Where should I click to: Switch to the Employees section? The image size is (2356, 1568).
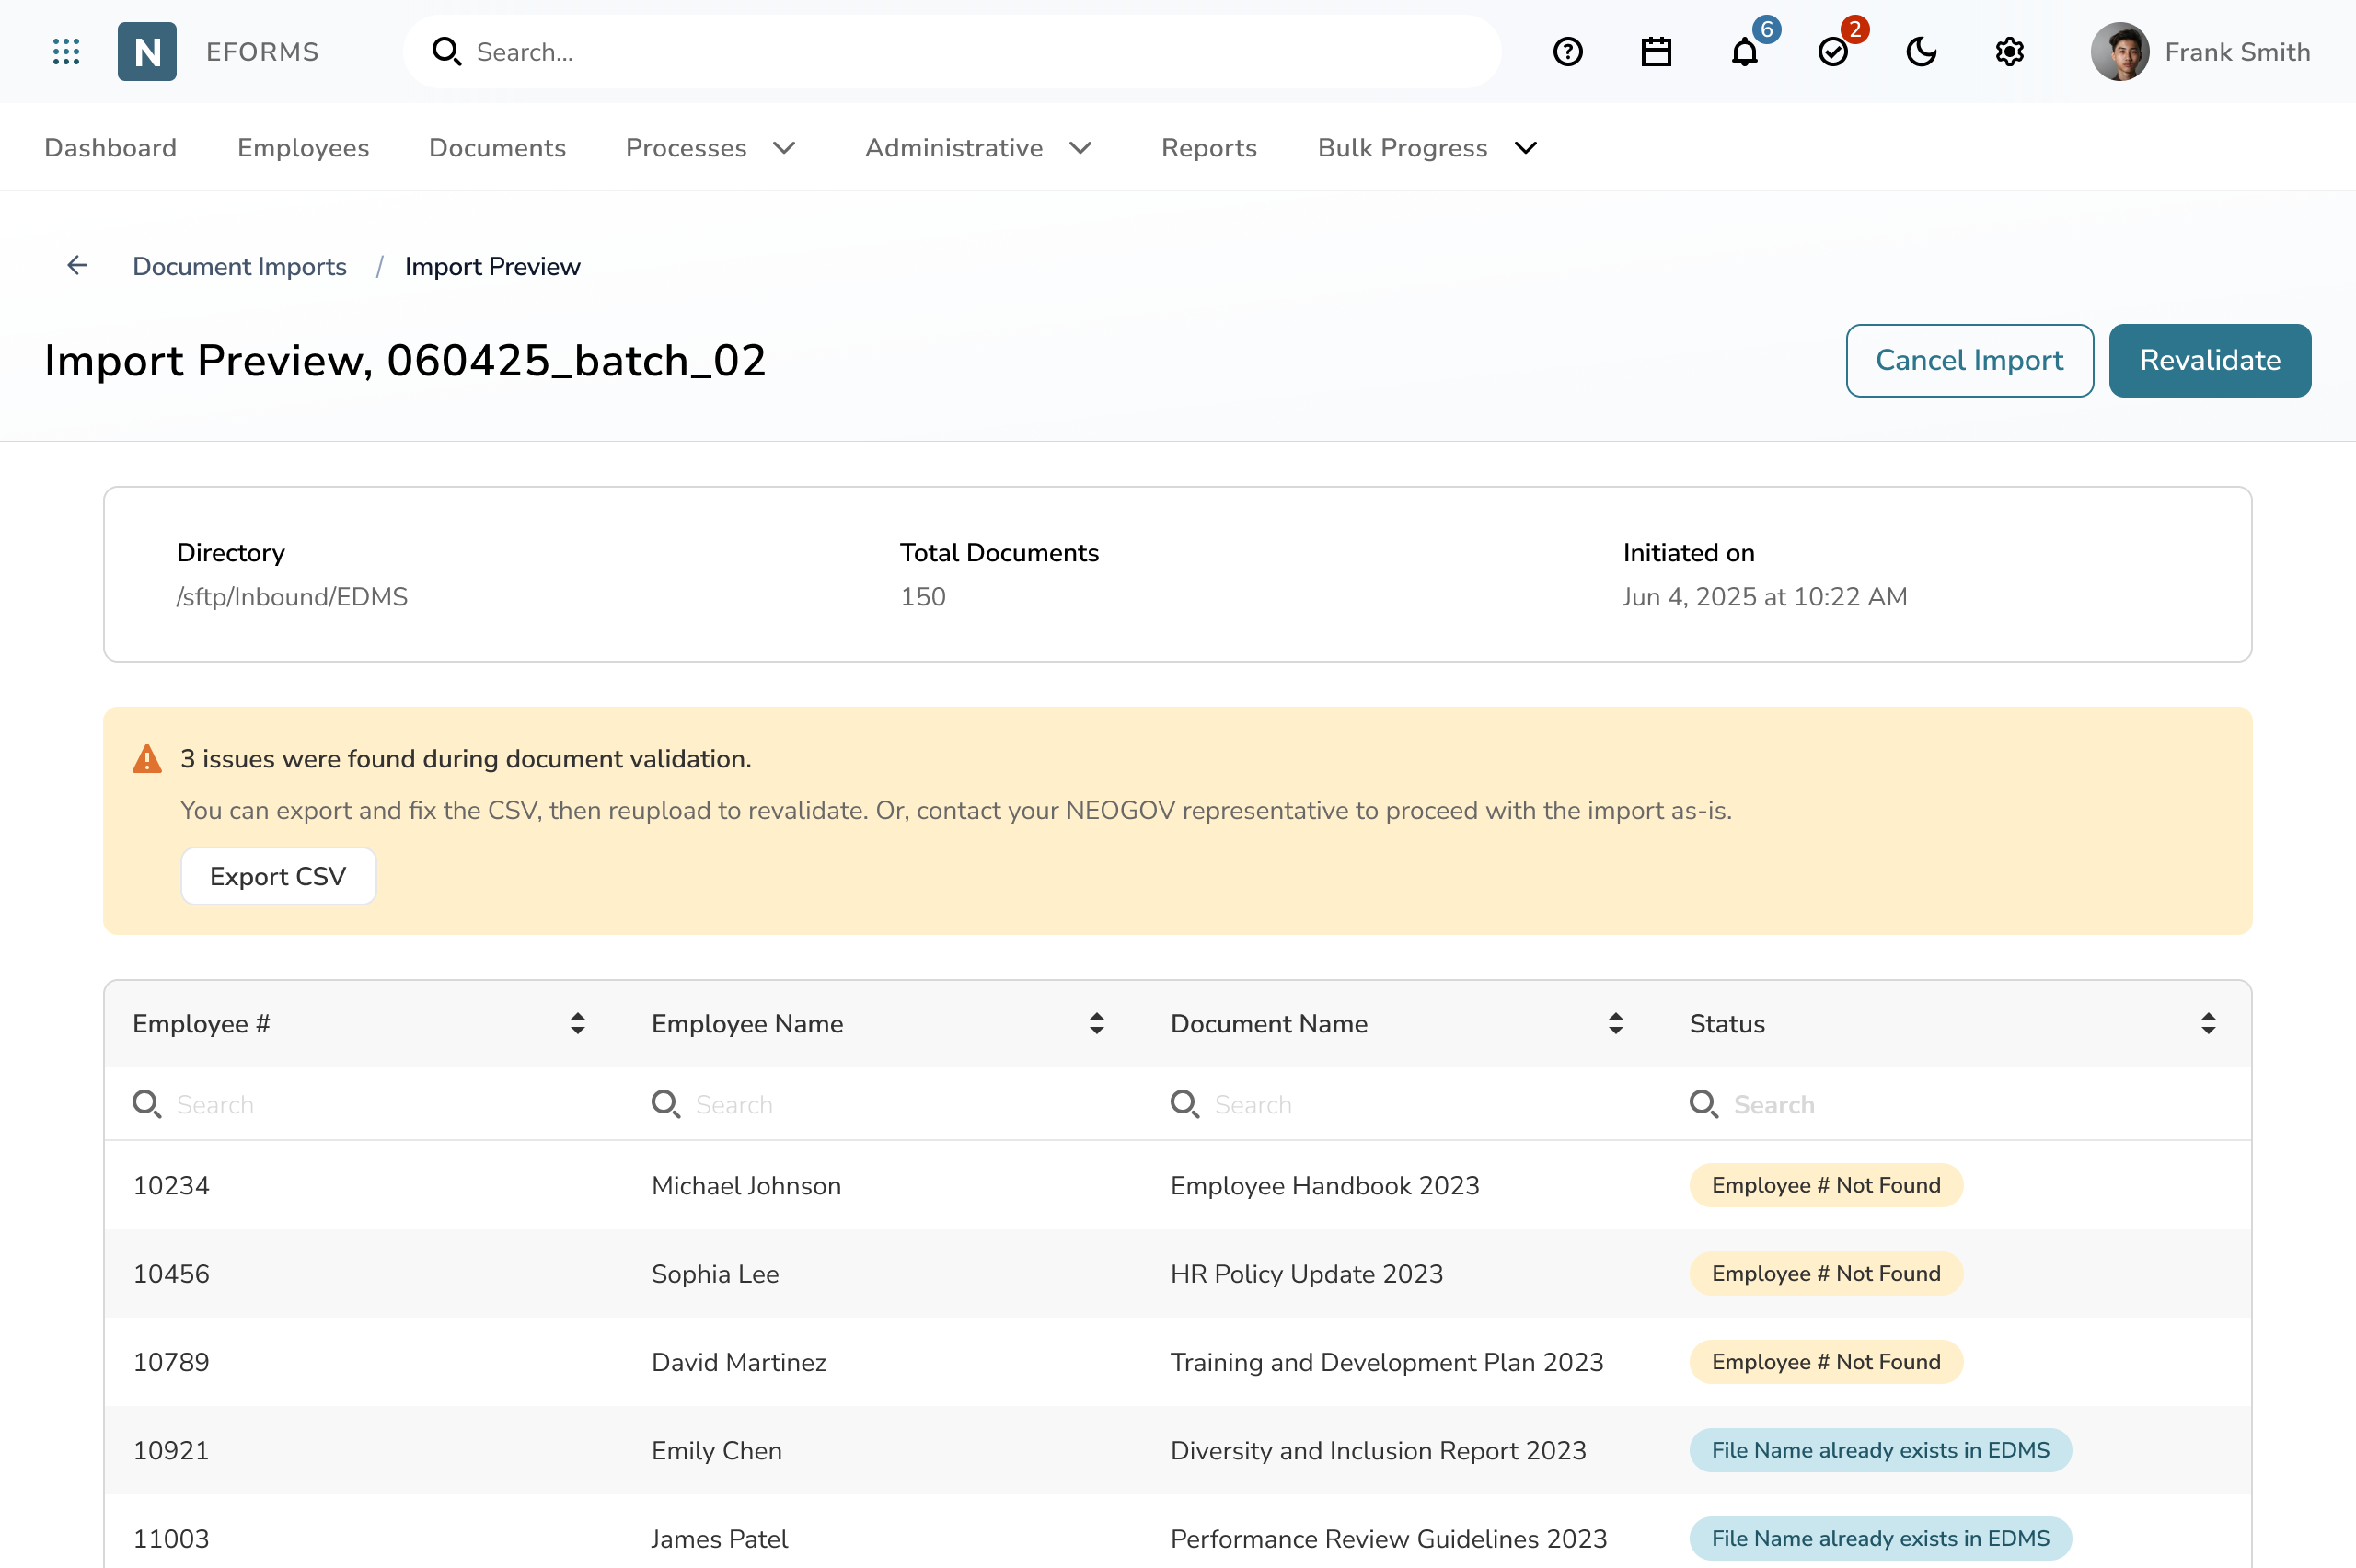tap(303, 147)
